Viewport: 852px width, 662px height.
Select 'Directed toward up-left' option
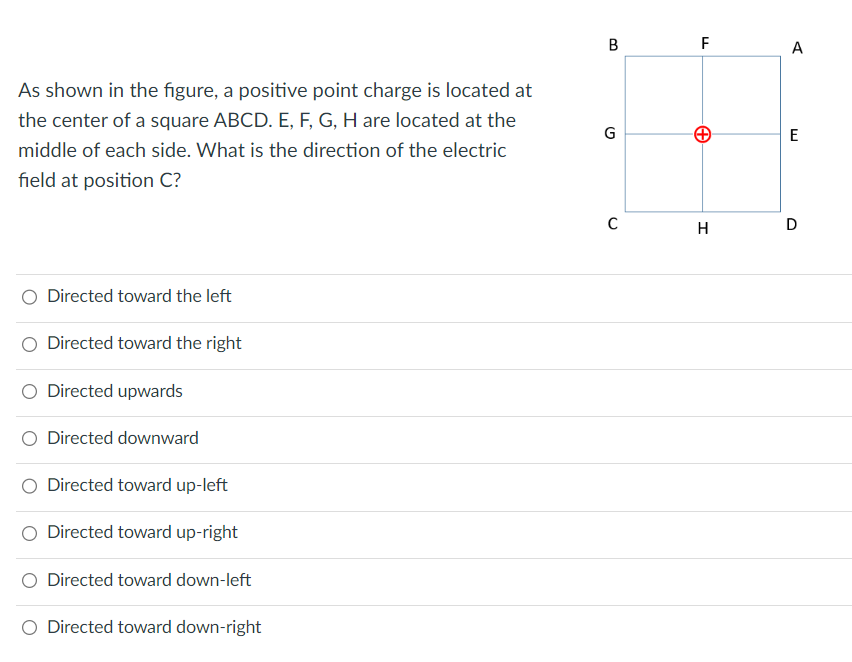coord(30,485)
